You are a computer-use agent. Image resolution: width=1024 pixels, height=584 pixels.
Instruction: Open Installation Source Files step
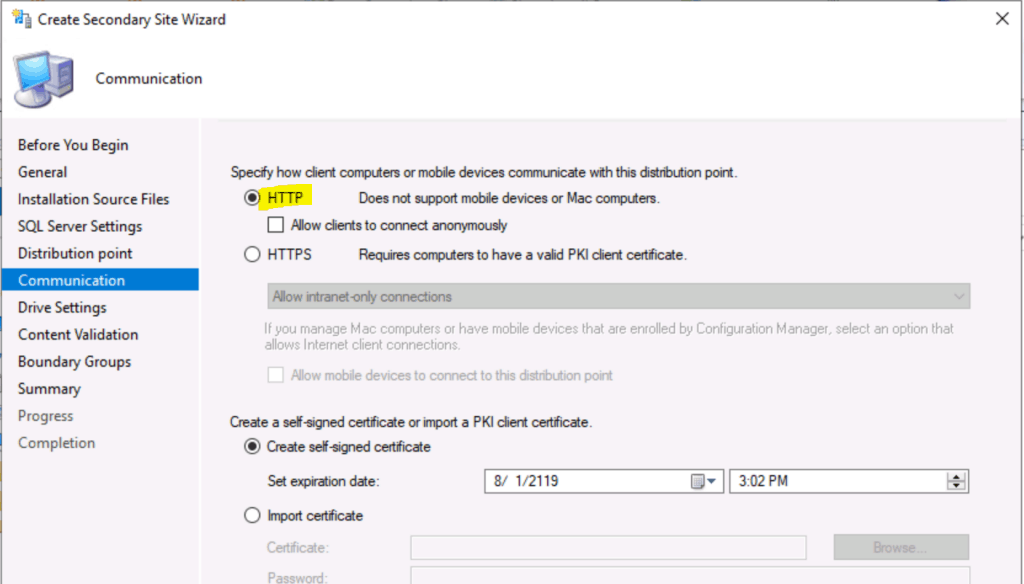[x=93, y=199]
